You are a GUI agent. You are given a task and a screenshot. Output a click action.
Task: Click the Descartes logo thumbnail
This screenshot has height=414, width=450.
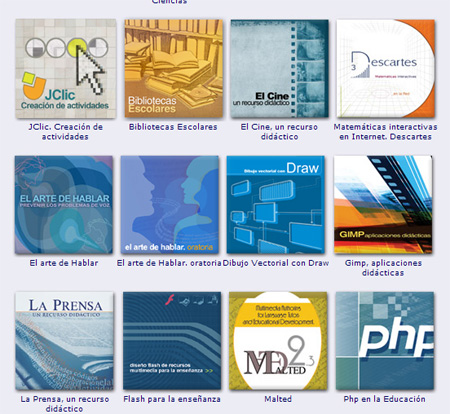coord(385,68)
